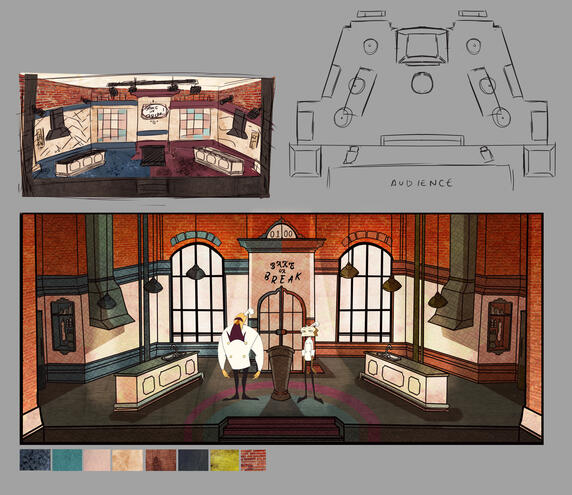Pick the yellow-green swatch

(x=225, y=460)
